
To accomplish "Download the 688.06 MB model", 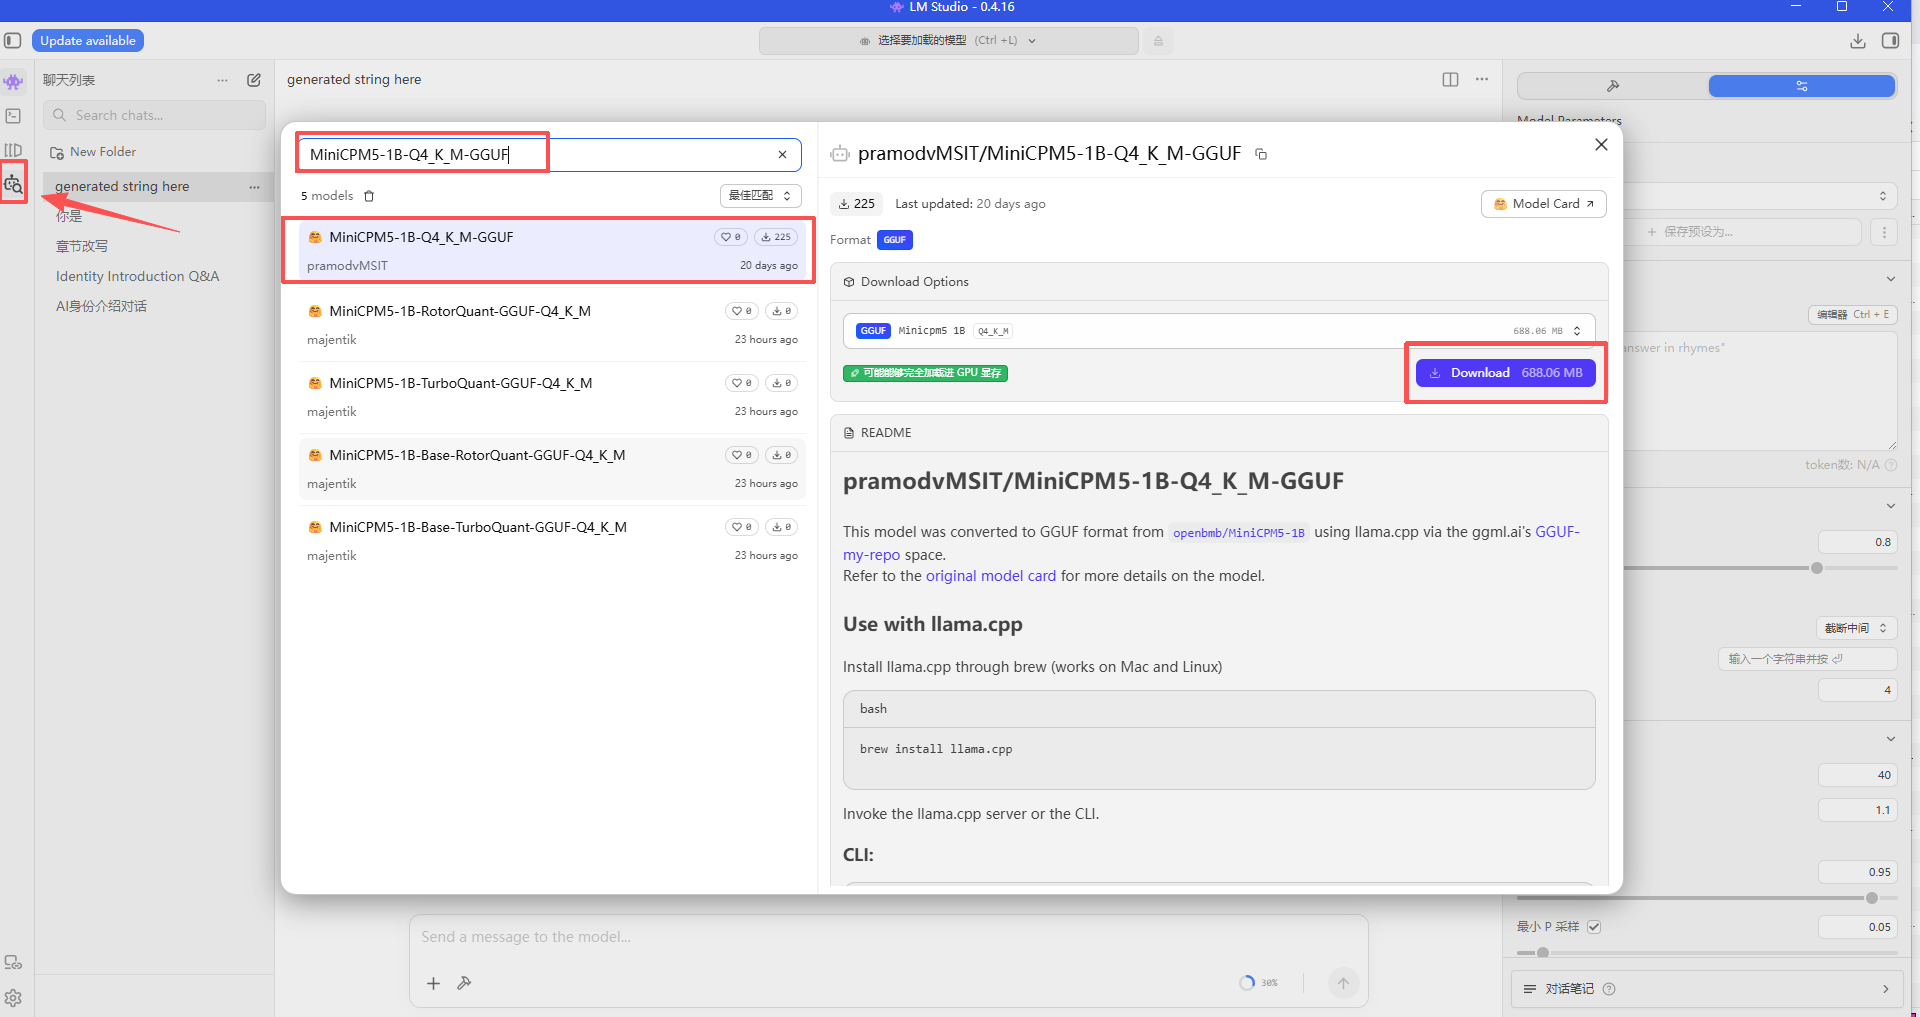I will click(1505, 373).
